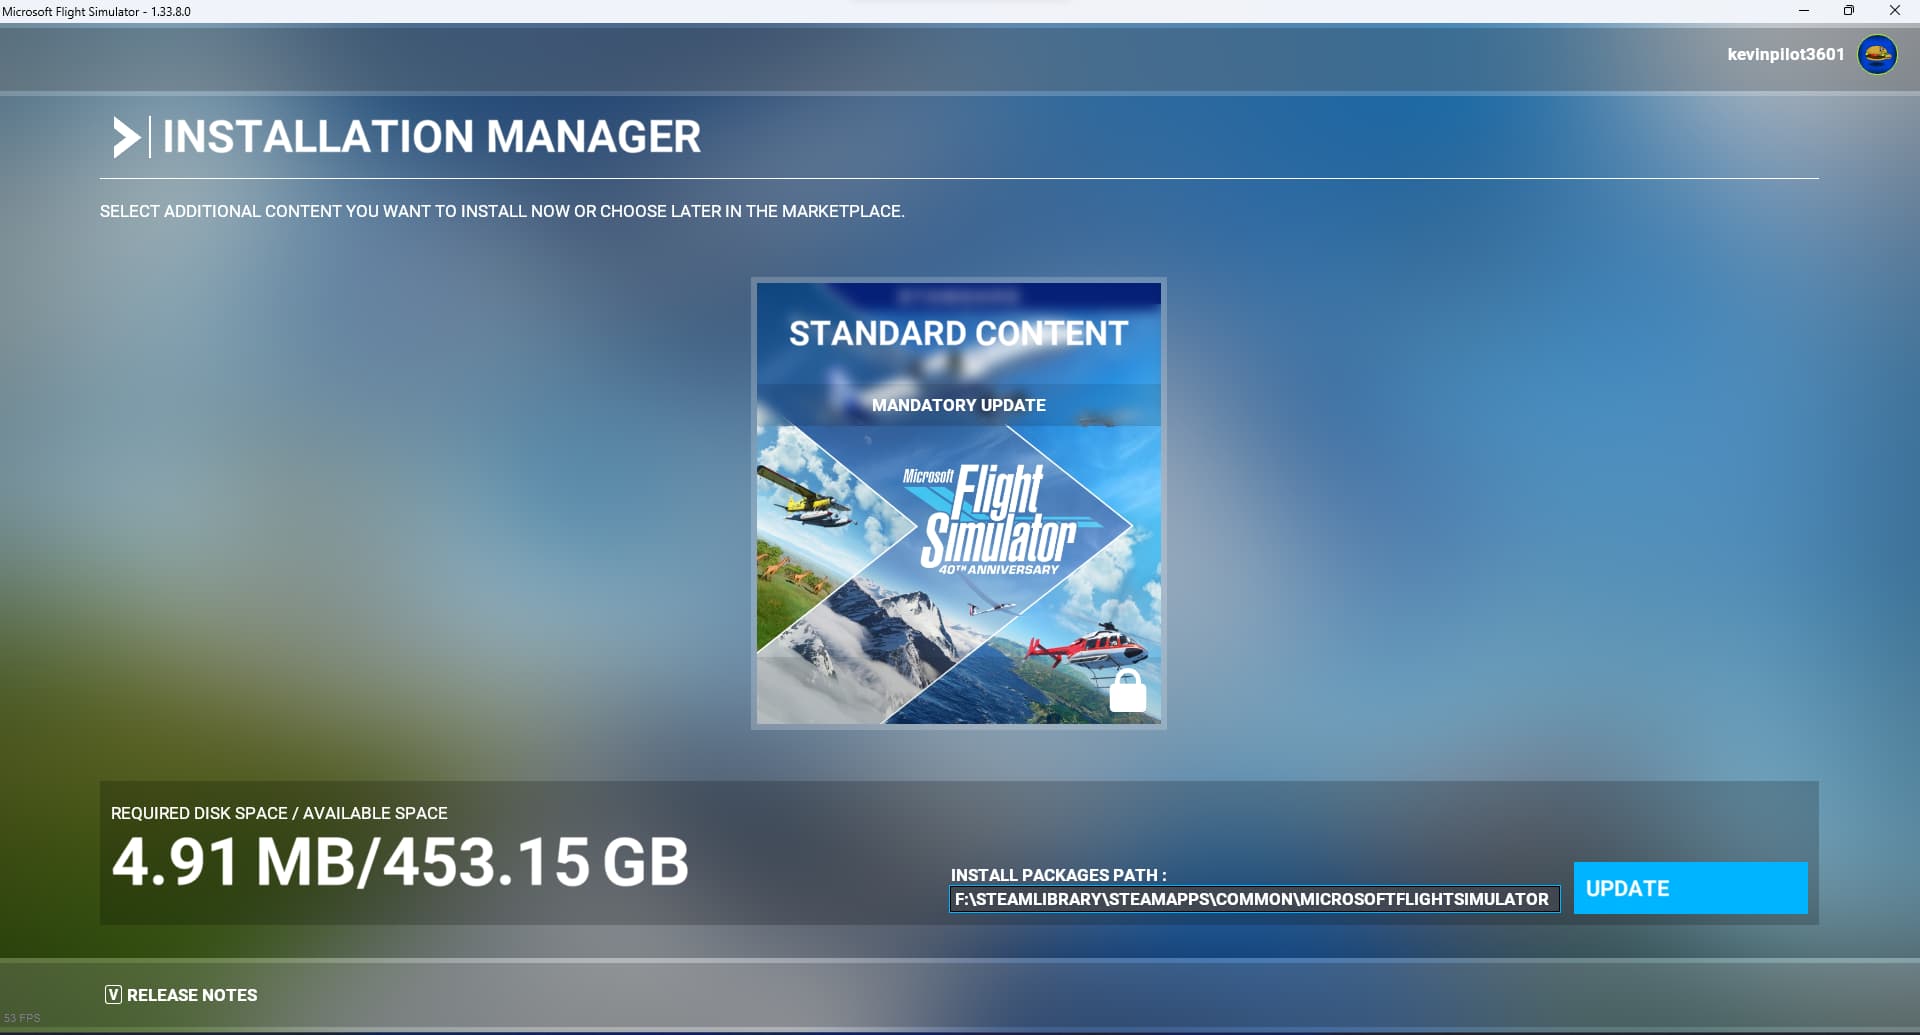This screenshot has height=1035, width=1920.
Task: Click the kevinpilot3601 username
Action: tap(1785, 54)
